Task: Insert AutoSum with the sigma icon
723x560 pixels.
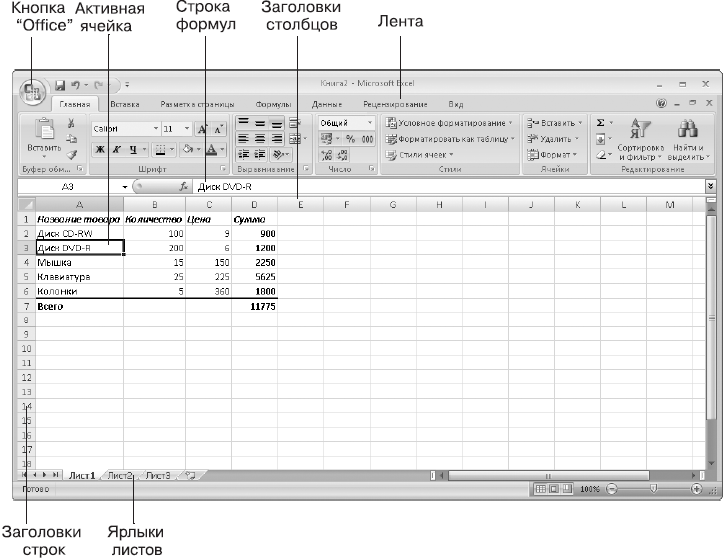Action: (x=600, y=123)
